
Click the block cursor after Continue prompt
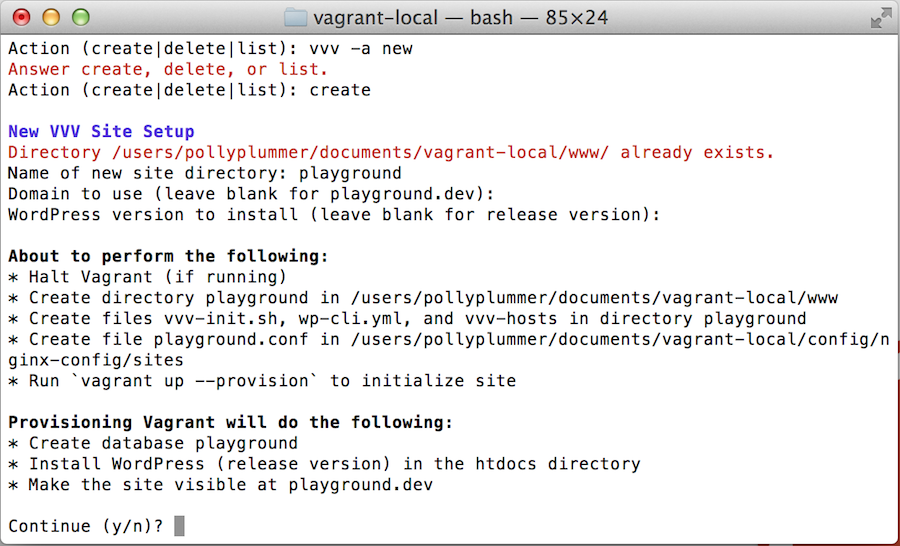(179, 526)
